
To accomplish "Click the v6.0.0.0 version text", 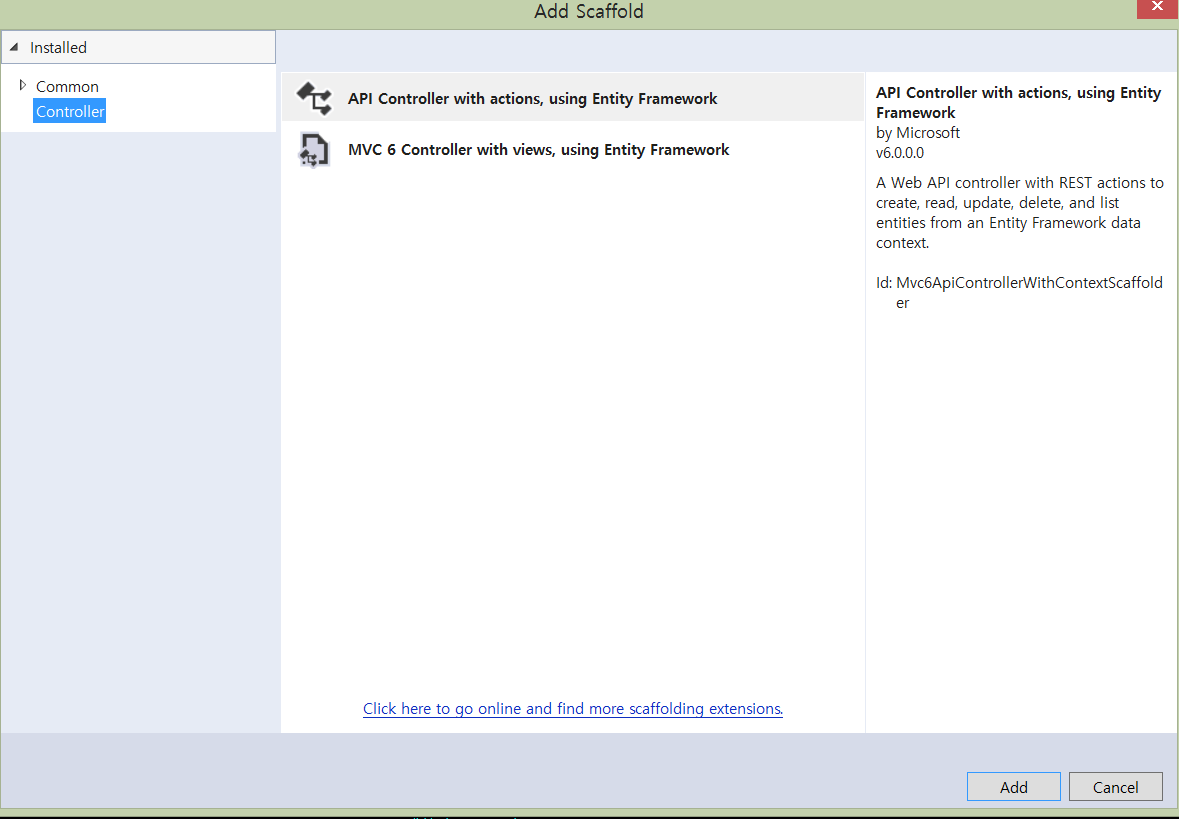I will coord(900,153).
